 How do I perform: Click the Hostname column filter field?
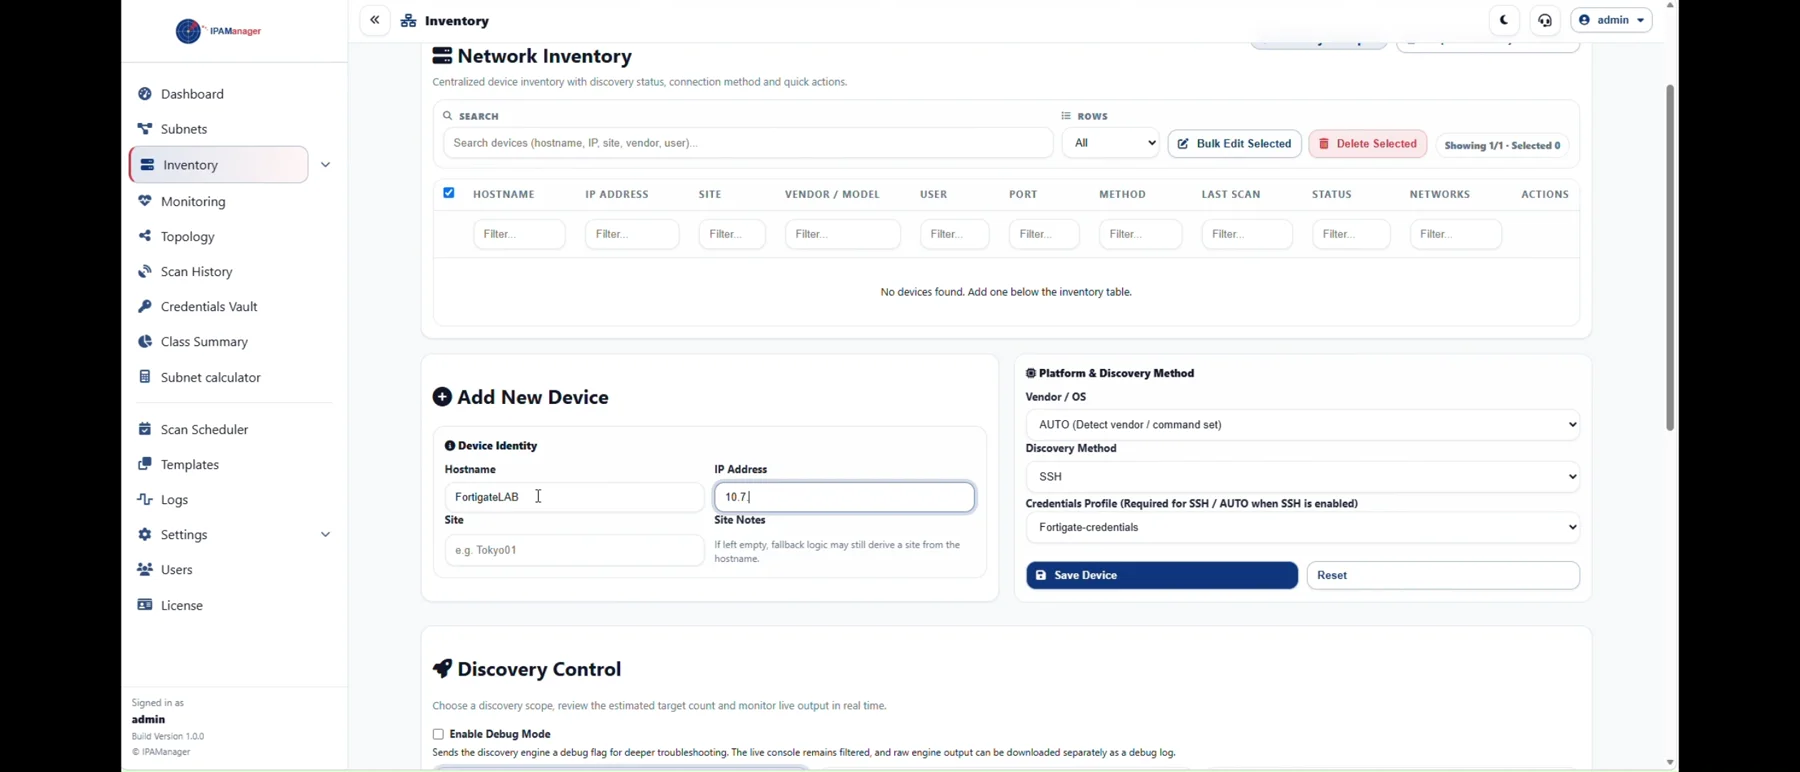point(519,234)
